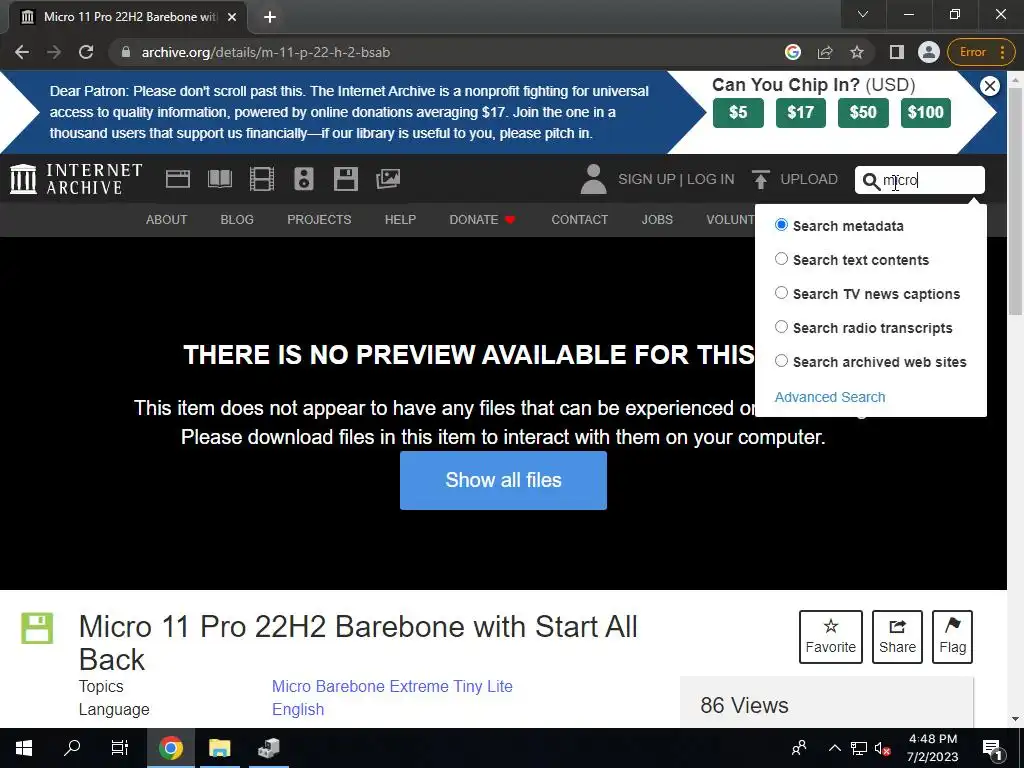Click the green software item icon beside the title

[37, 628]
